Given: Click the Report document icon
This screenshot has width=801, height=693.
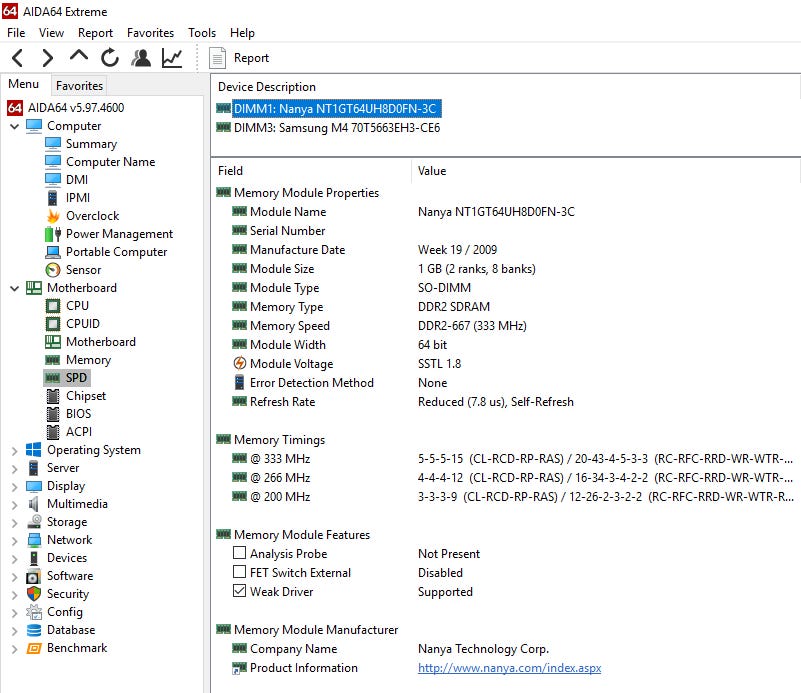Looking at the screenshot, I should coord(217,58).
